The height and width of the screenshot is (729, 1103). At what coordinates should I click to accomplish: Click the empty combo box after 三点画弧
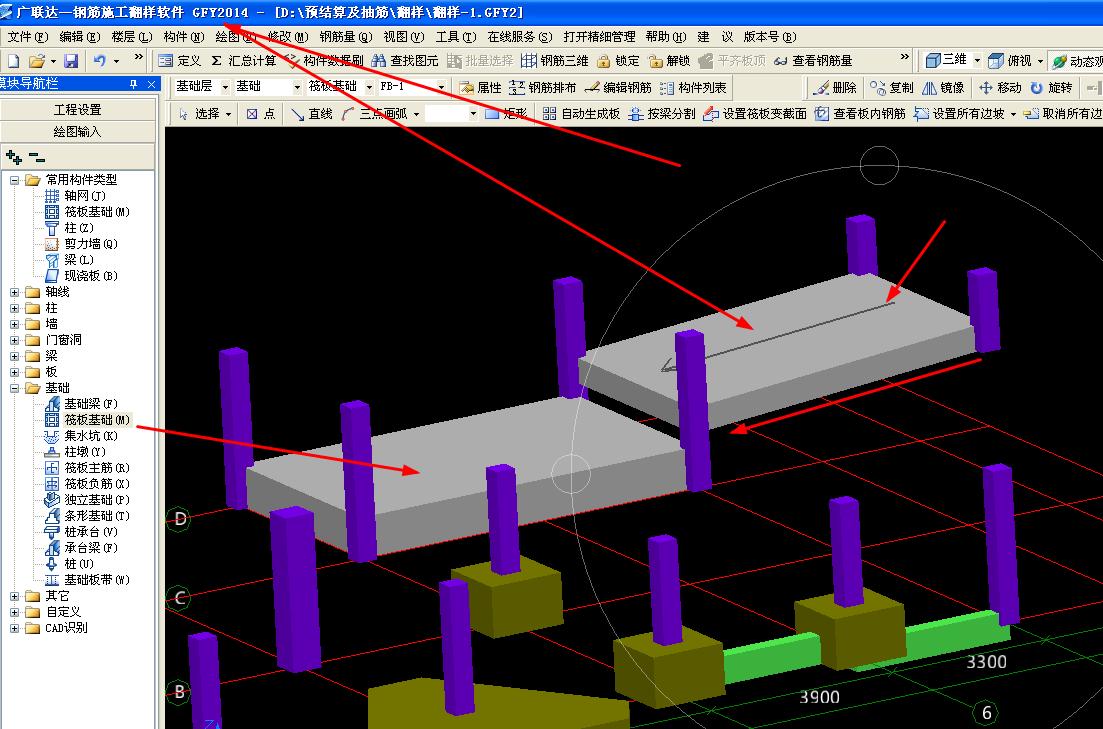(451, 113)
